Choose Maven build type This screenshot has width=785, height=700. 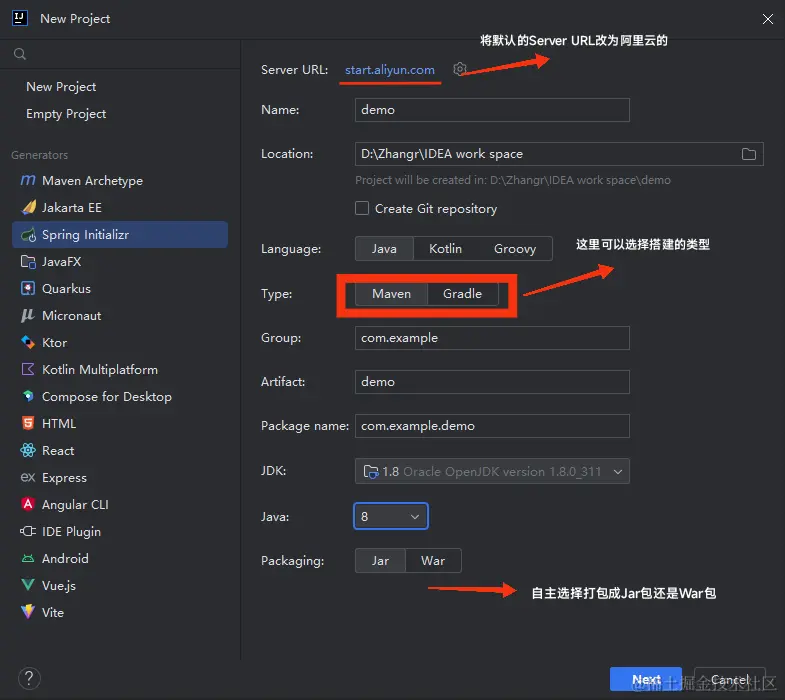pos(391,294)
